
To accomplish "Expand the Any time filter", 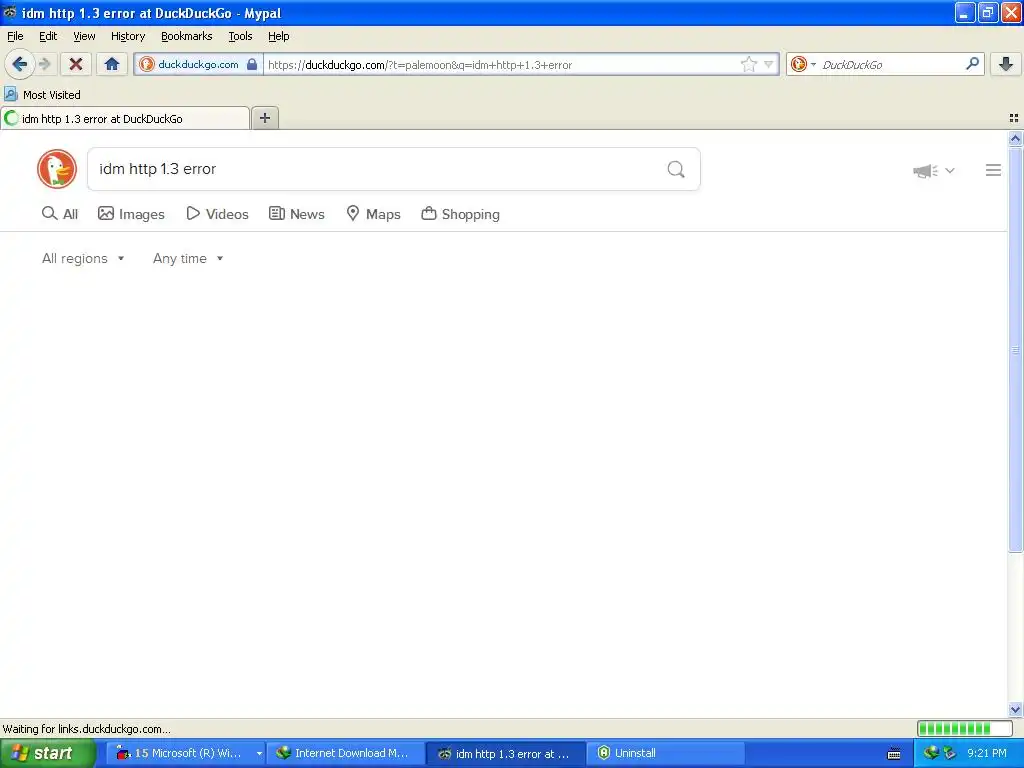I will pos(188,259).
